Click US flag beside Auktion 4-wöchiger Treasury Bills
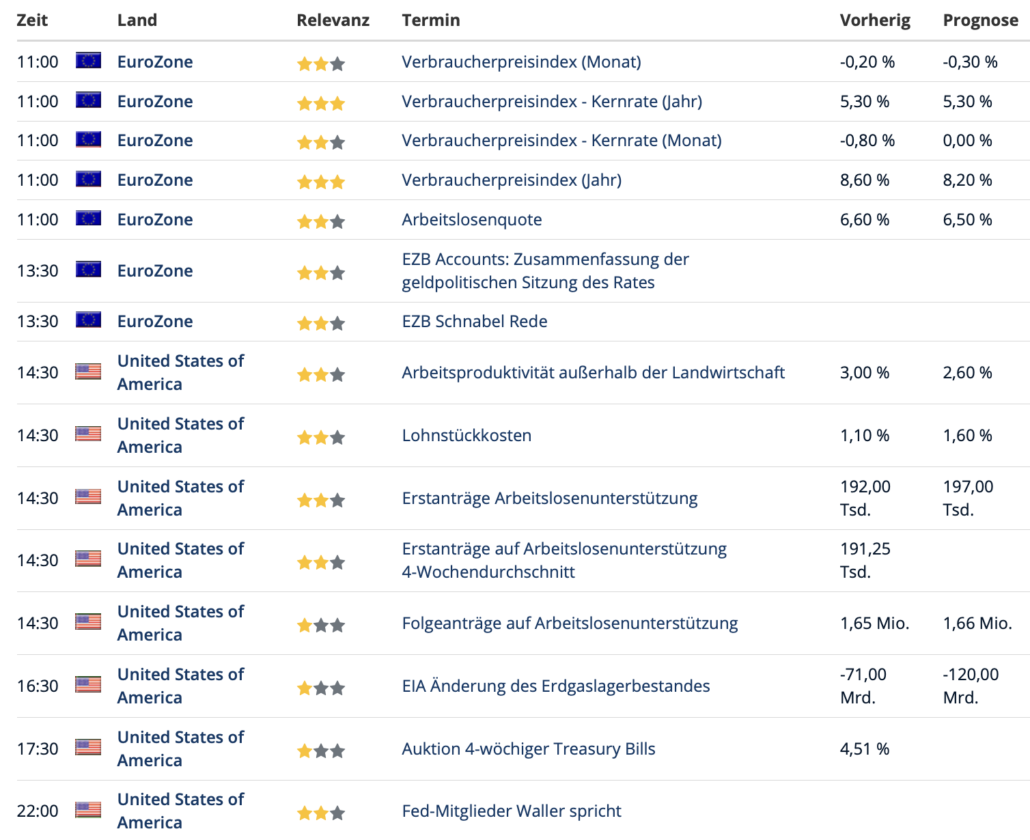Image resolution: width=1030 pixels, height=840 pixels. point(88,748)
